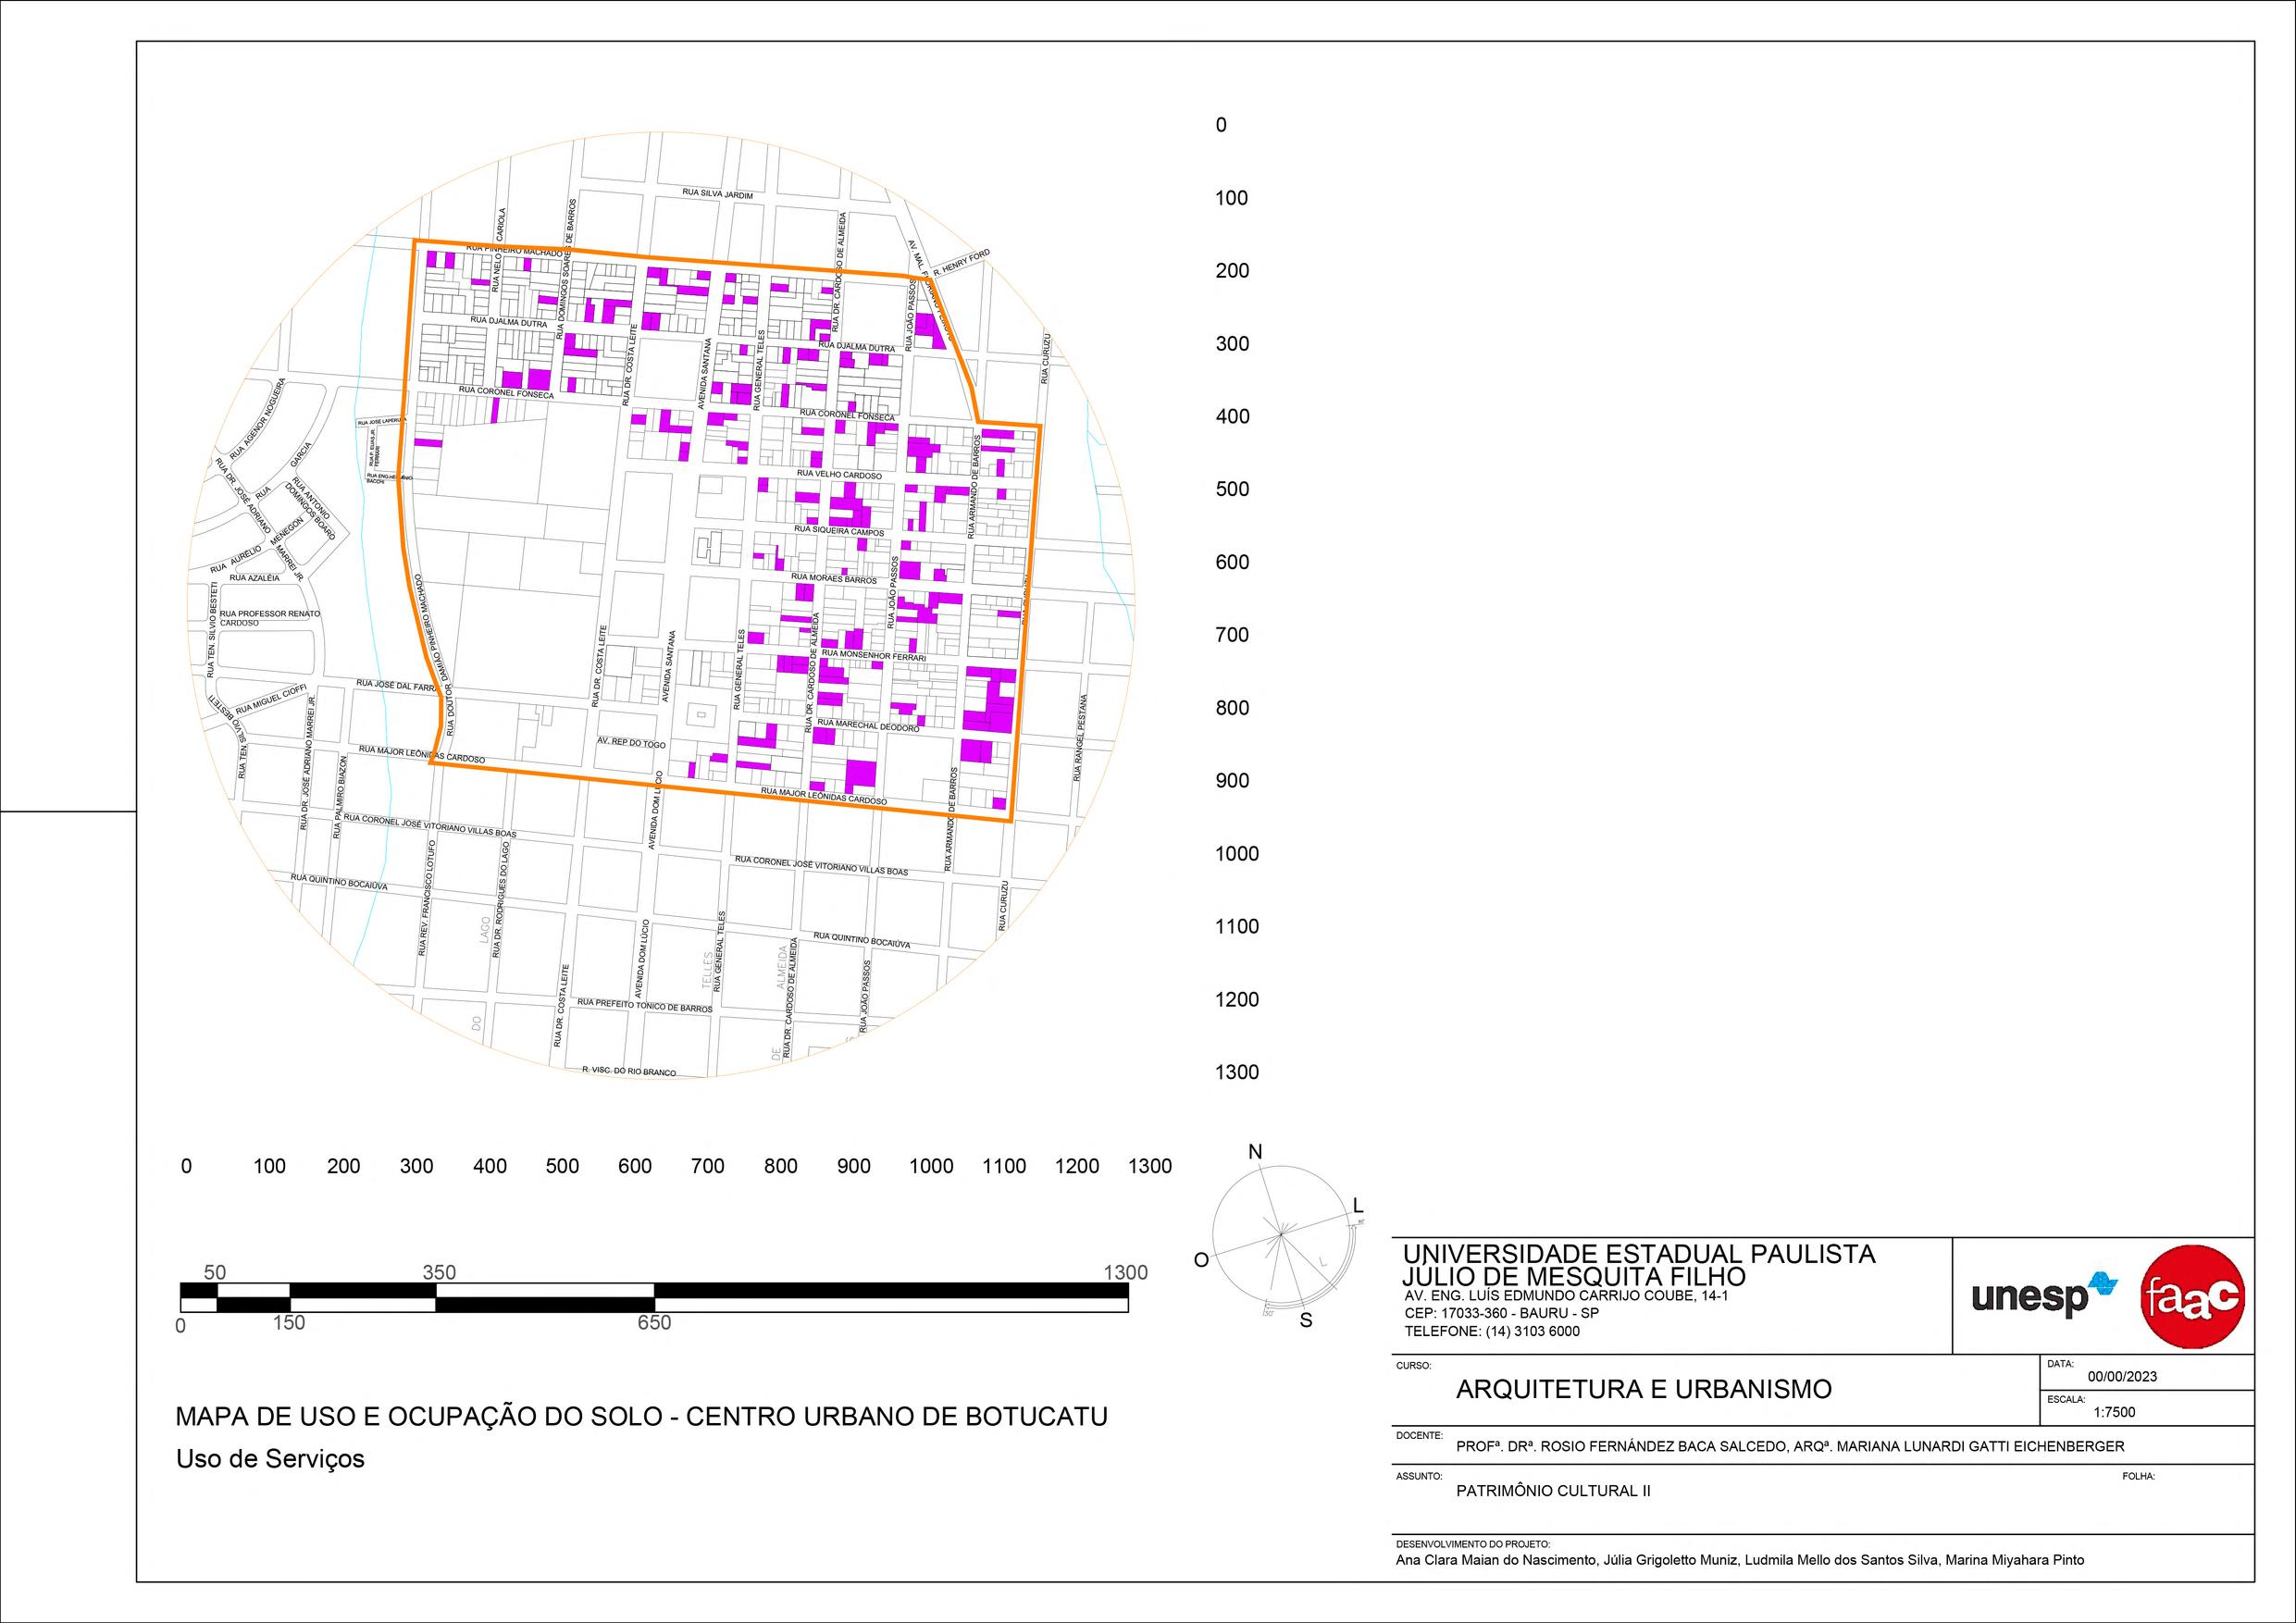Click the 350 label on scale bar
This screenshot has width=2296, height=1623.
tap(439, 1273)
